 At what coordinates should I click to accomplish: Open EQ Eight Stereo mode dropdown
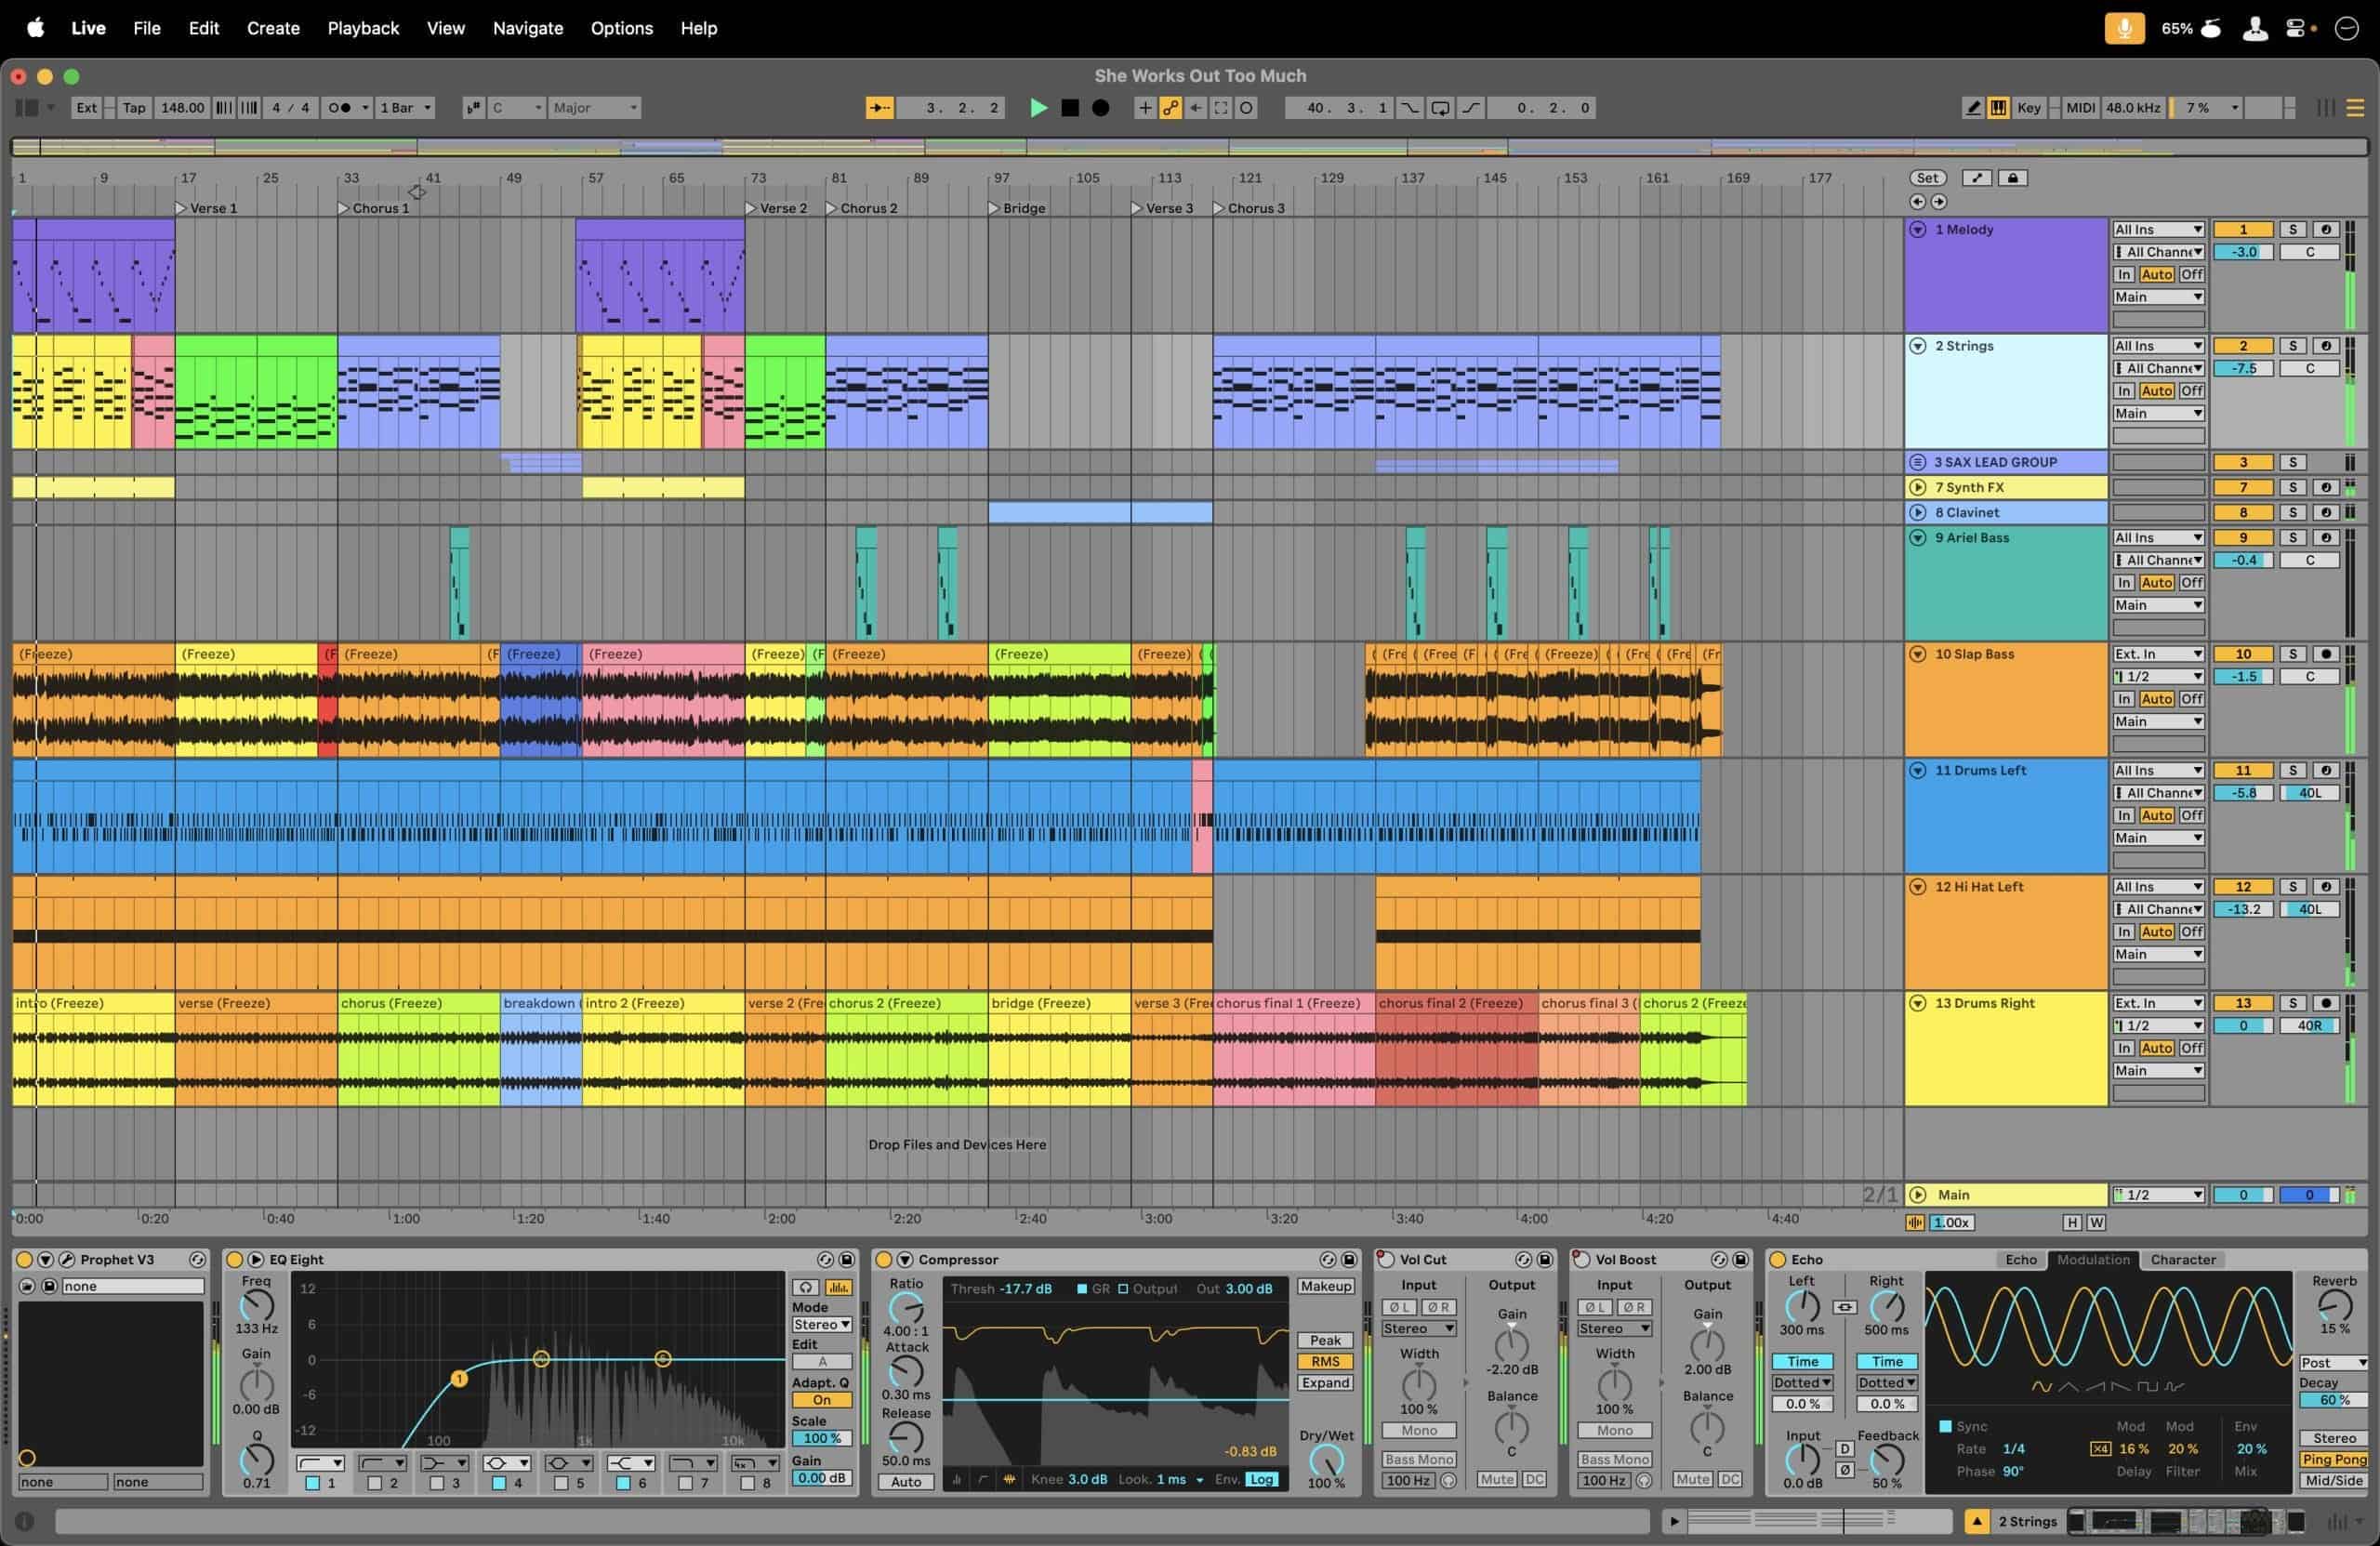[x=822, y=1325]
